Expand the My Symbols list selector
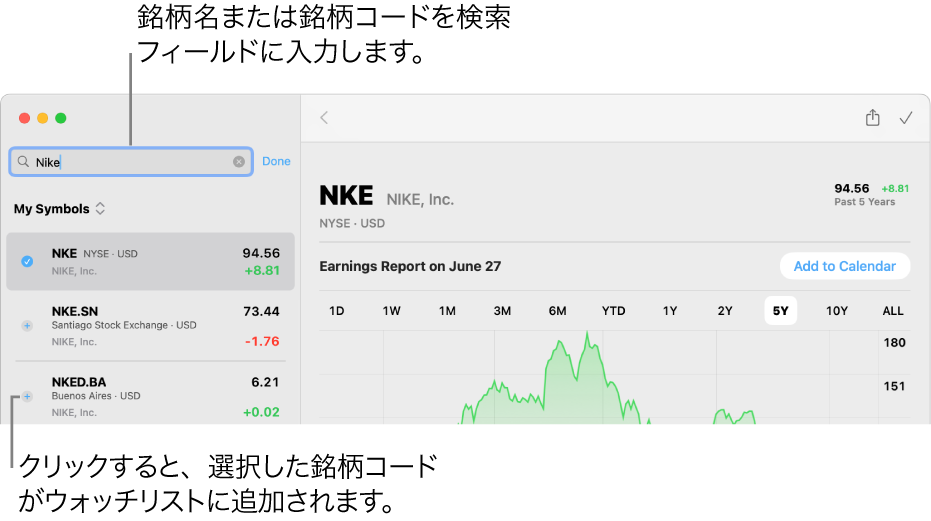Viewport: 931px width, 521px height. pos(59,209)
